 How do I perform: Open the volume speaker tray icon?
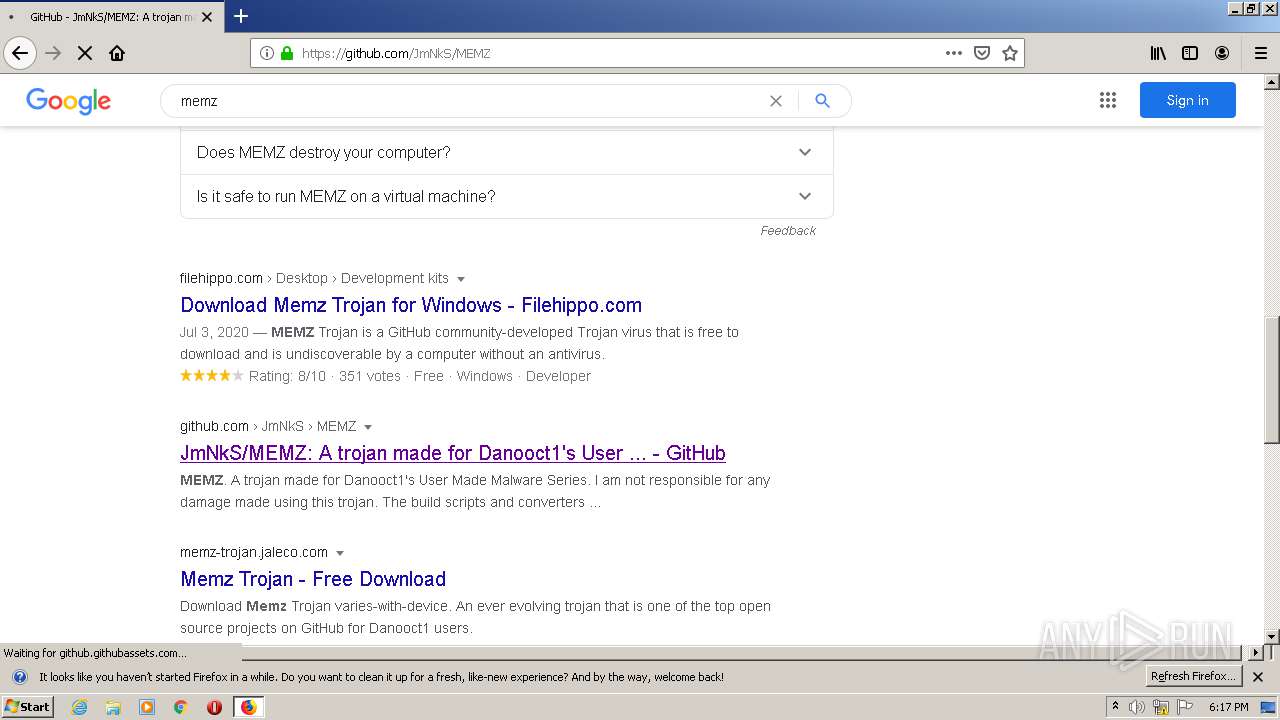coord(1137,707)
